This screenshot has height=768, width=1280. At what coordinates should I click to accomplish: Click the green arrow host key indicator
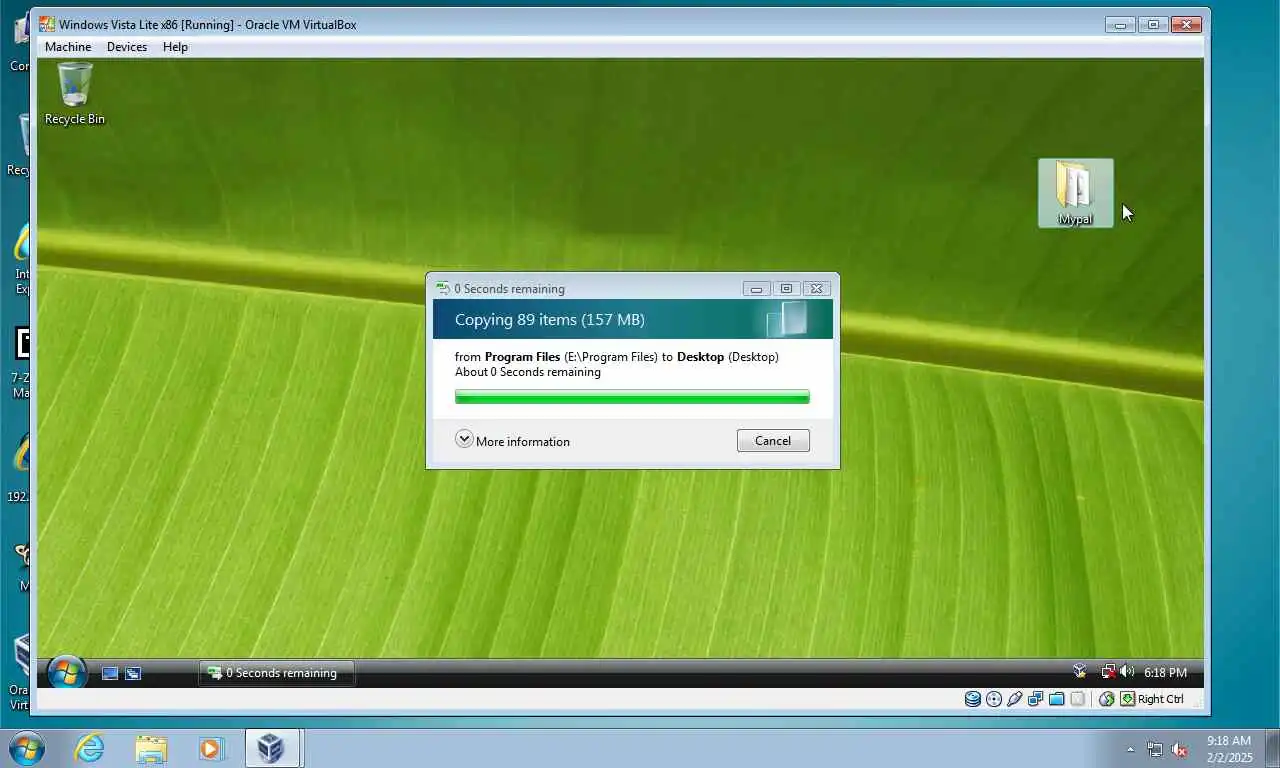(1127, 699)
